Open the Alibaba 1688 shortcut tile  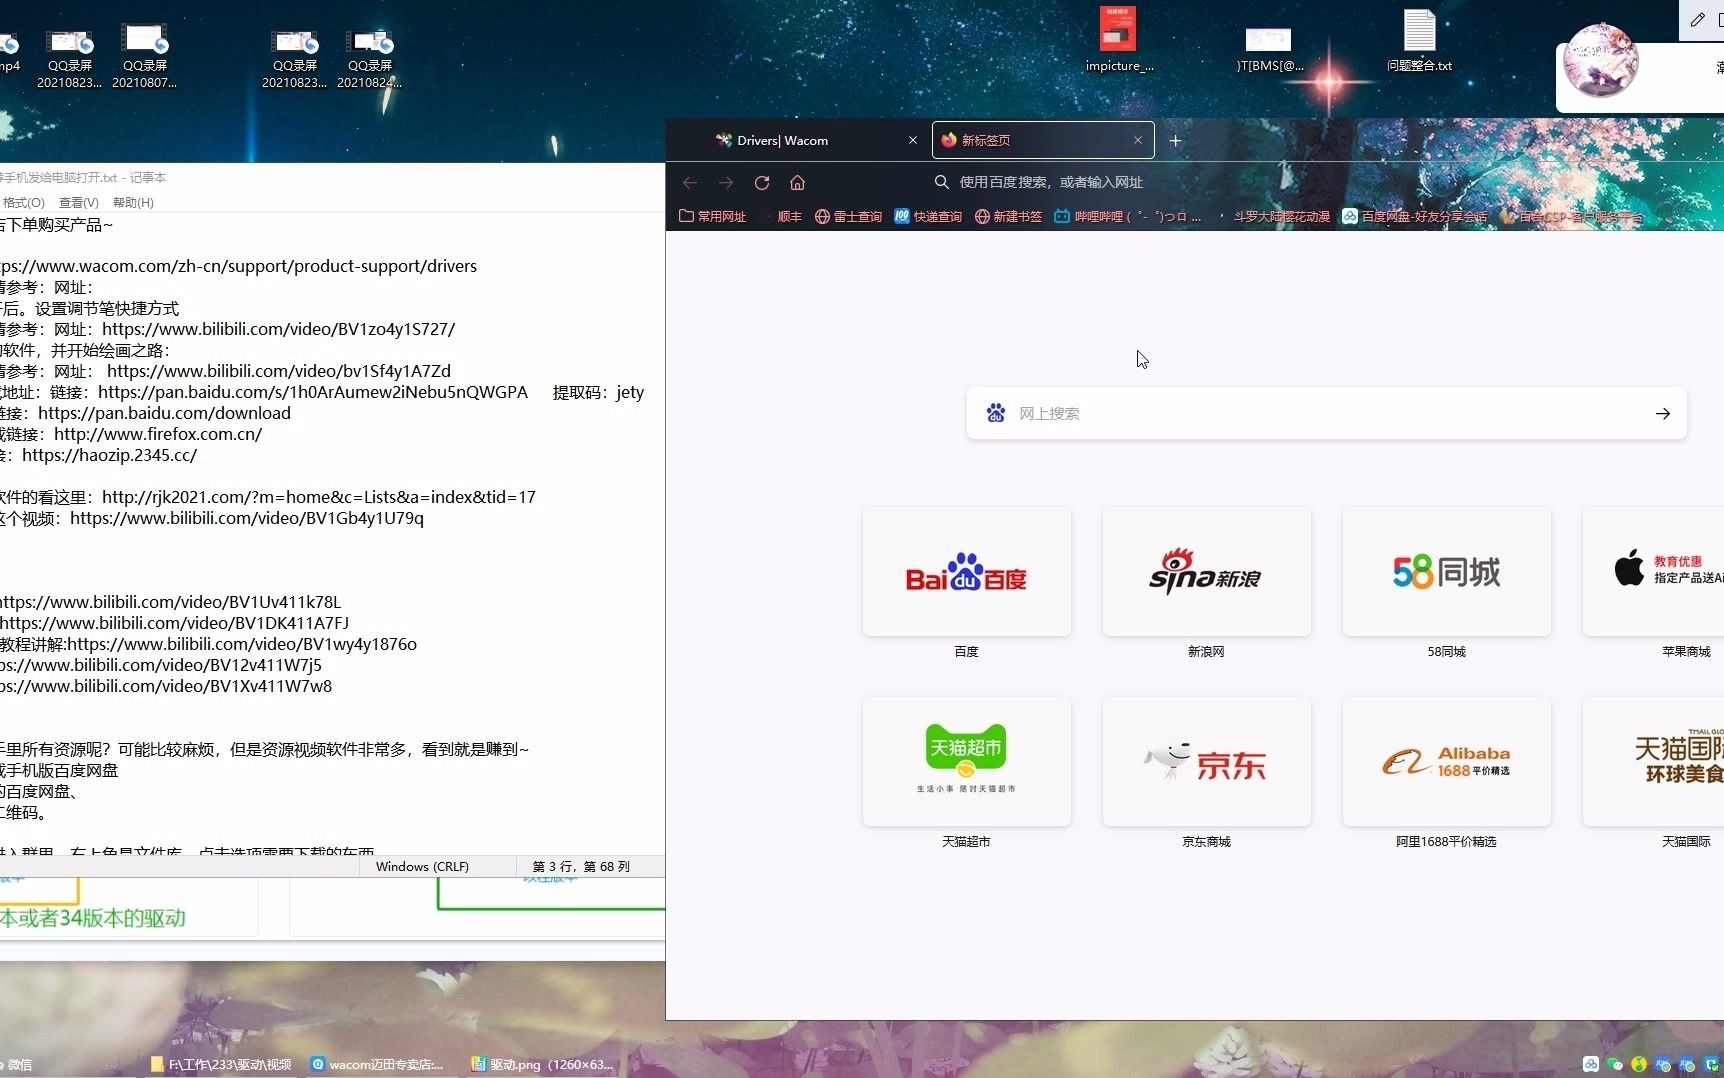1446,762
